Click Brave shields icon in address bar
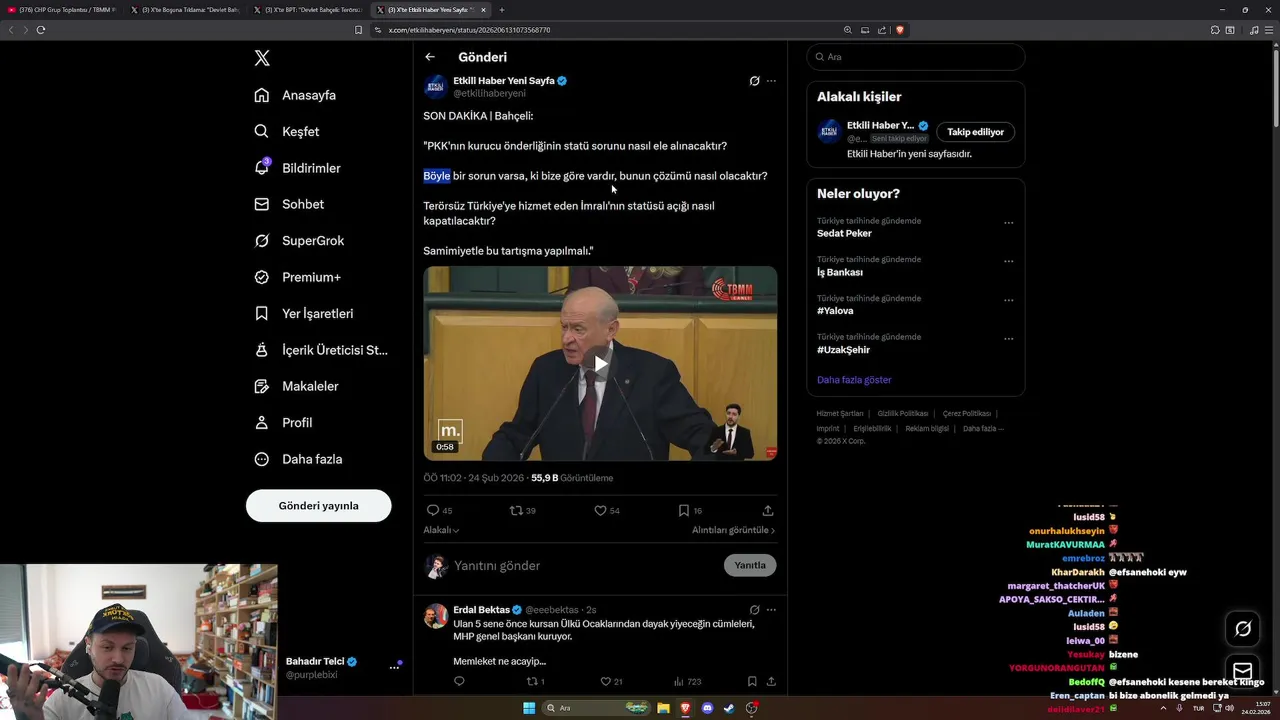1280x720 pixels. 899,30
